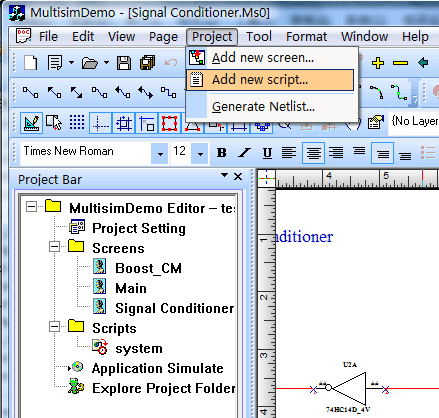Screen dimensions: 439x418
Task: Toggle the snap-to-grid button
Action: (124, 123)
